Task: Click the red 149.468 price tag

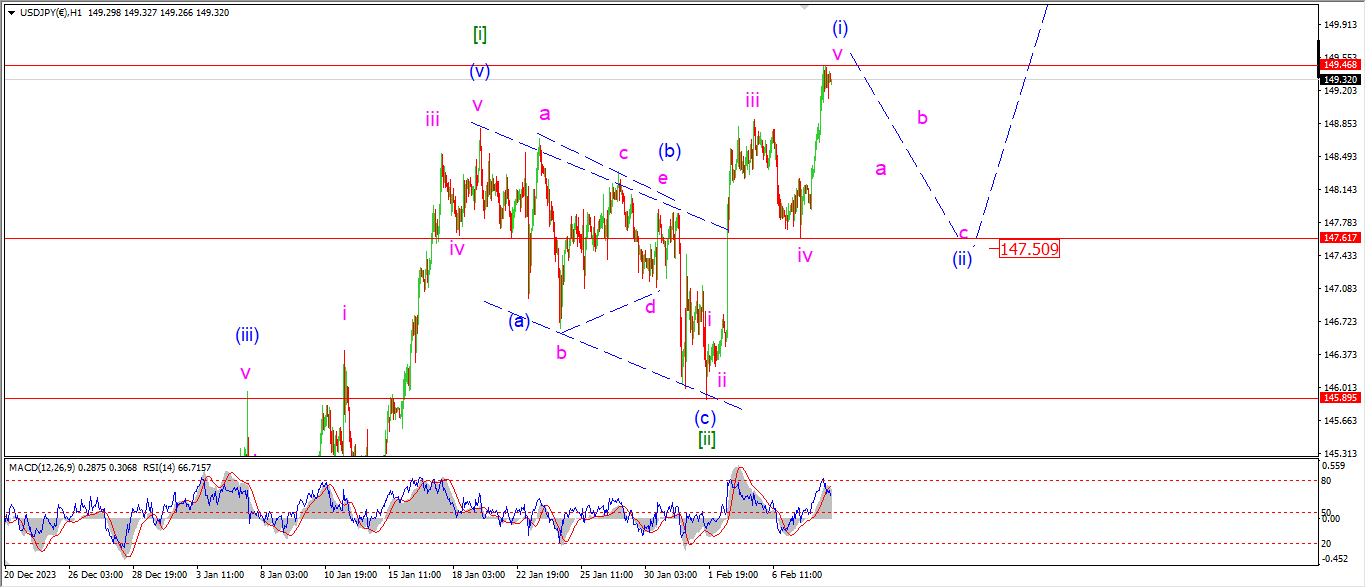Action: tap(1340, 65)
